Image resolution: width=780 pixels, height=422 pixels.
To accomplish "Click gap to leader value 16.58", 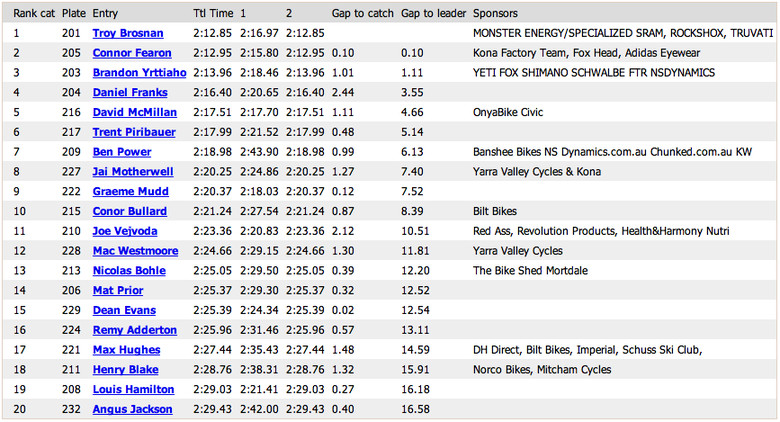I will [415, 410].
